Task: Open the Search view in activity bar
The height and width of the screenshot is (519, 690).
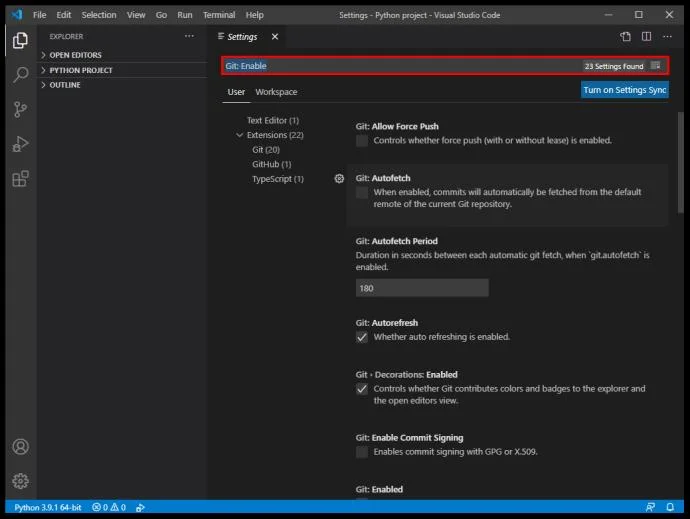Action: click(x=20, y=74)
